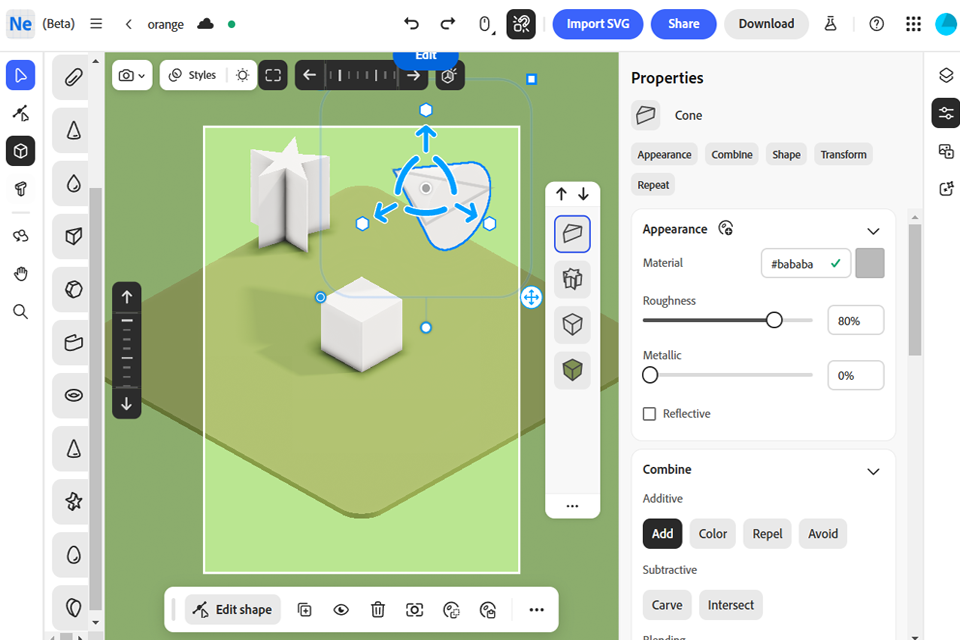Click the trash delete icon
The width and height of the screenshot is (960, 640).
(378, 609)
